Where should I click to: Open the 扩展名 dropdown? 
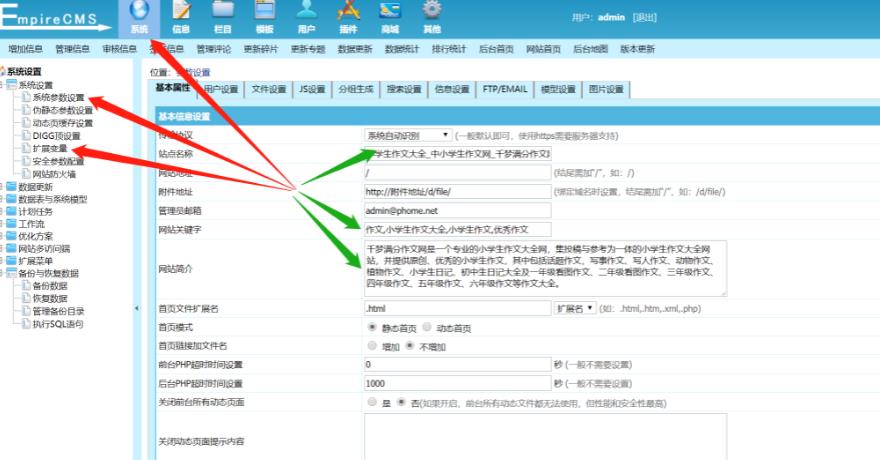574,309
